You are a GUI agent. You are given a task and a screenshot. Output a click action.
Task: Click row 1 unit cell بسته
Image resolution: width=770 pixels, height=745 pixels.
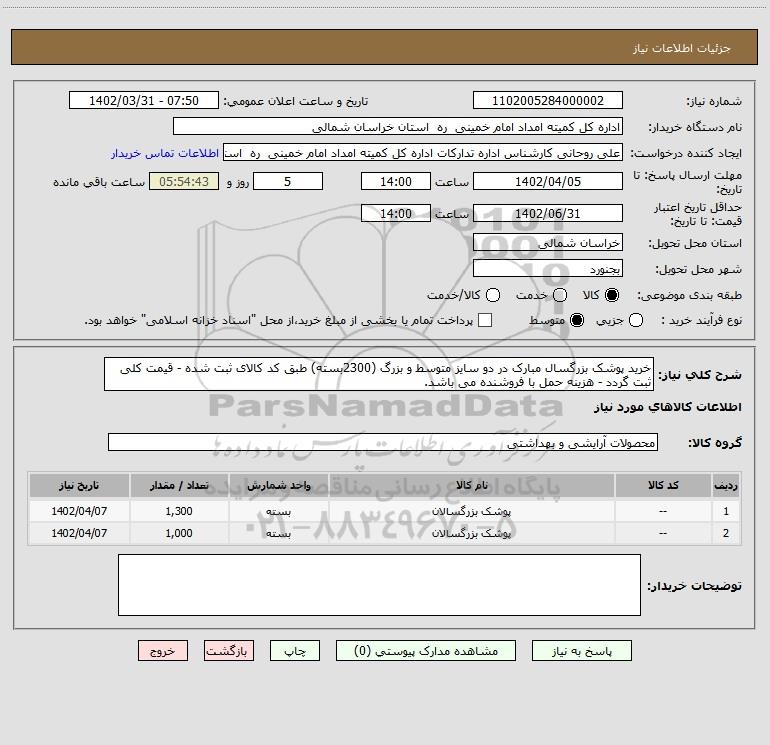(x=278, y=511)
